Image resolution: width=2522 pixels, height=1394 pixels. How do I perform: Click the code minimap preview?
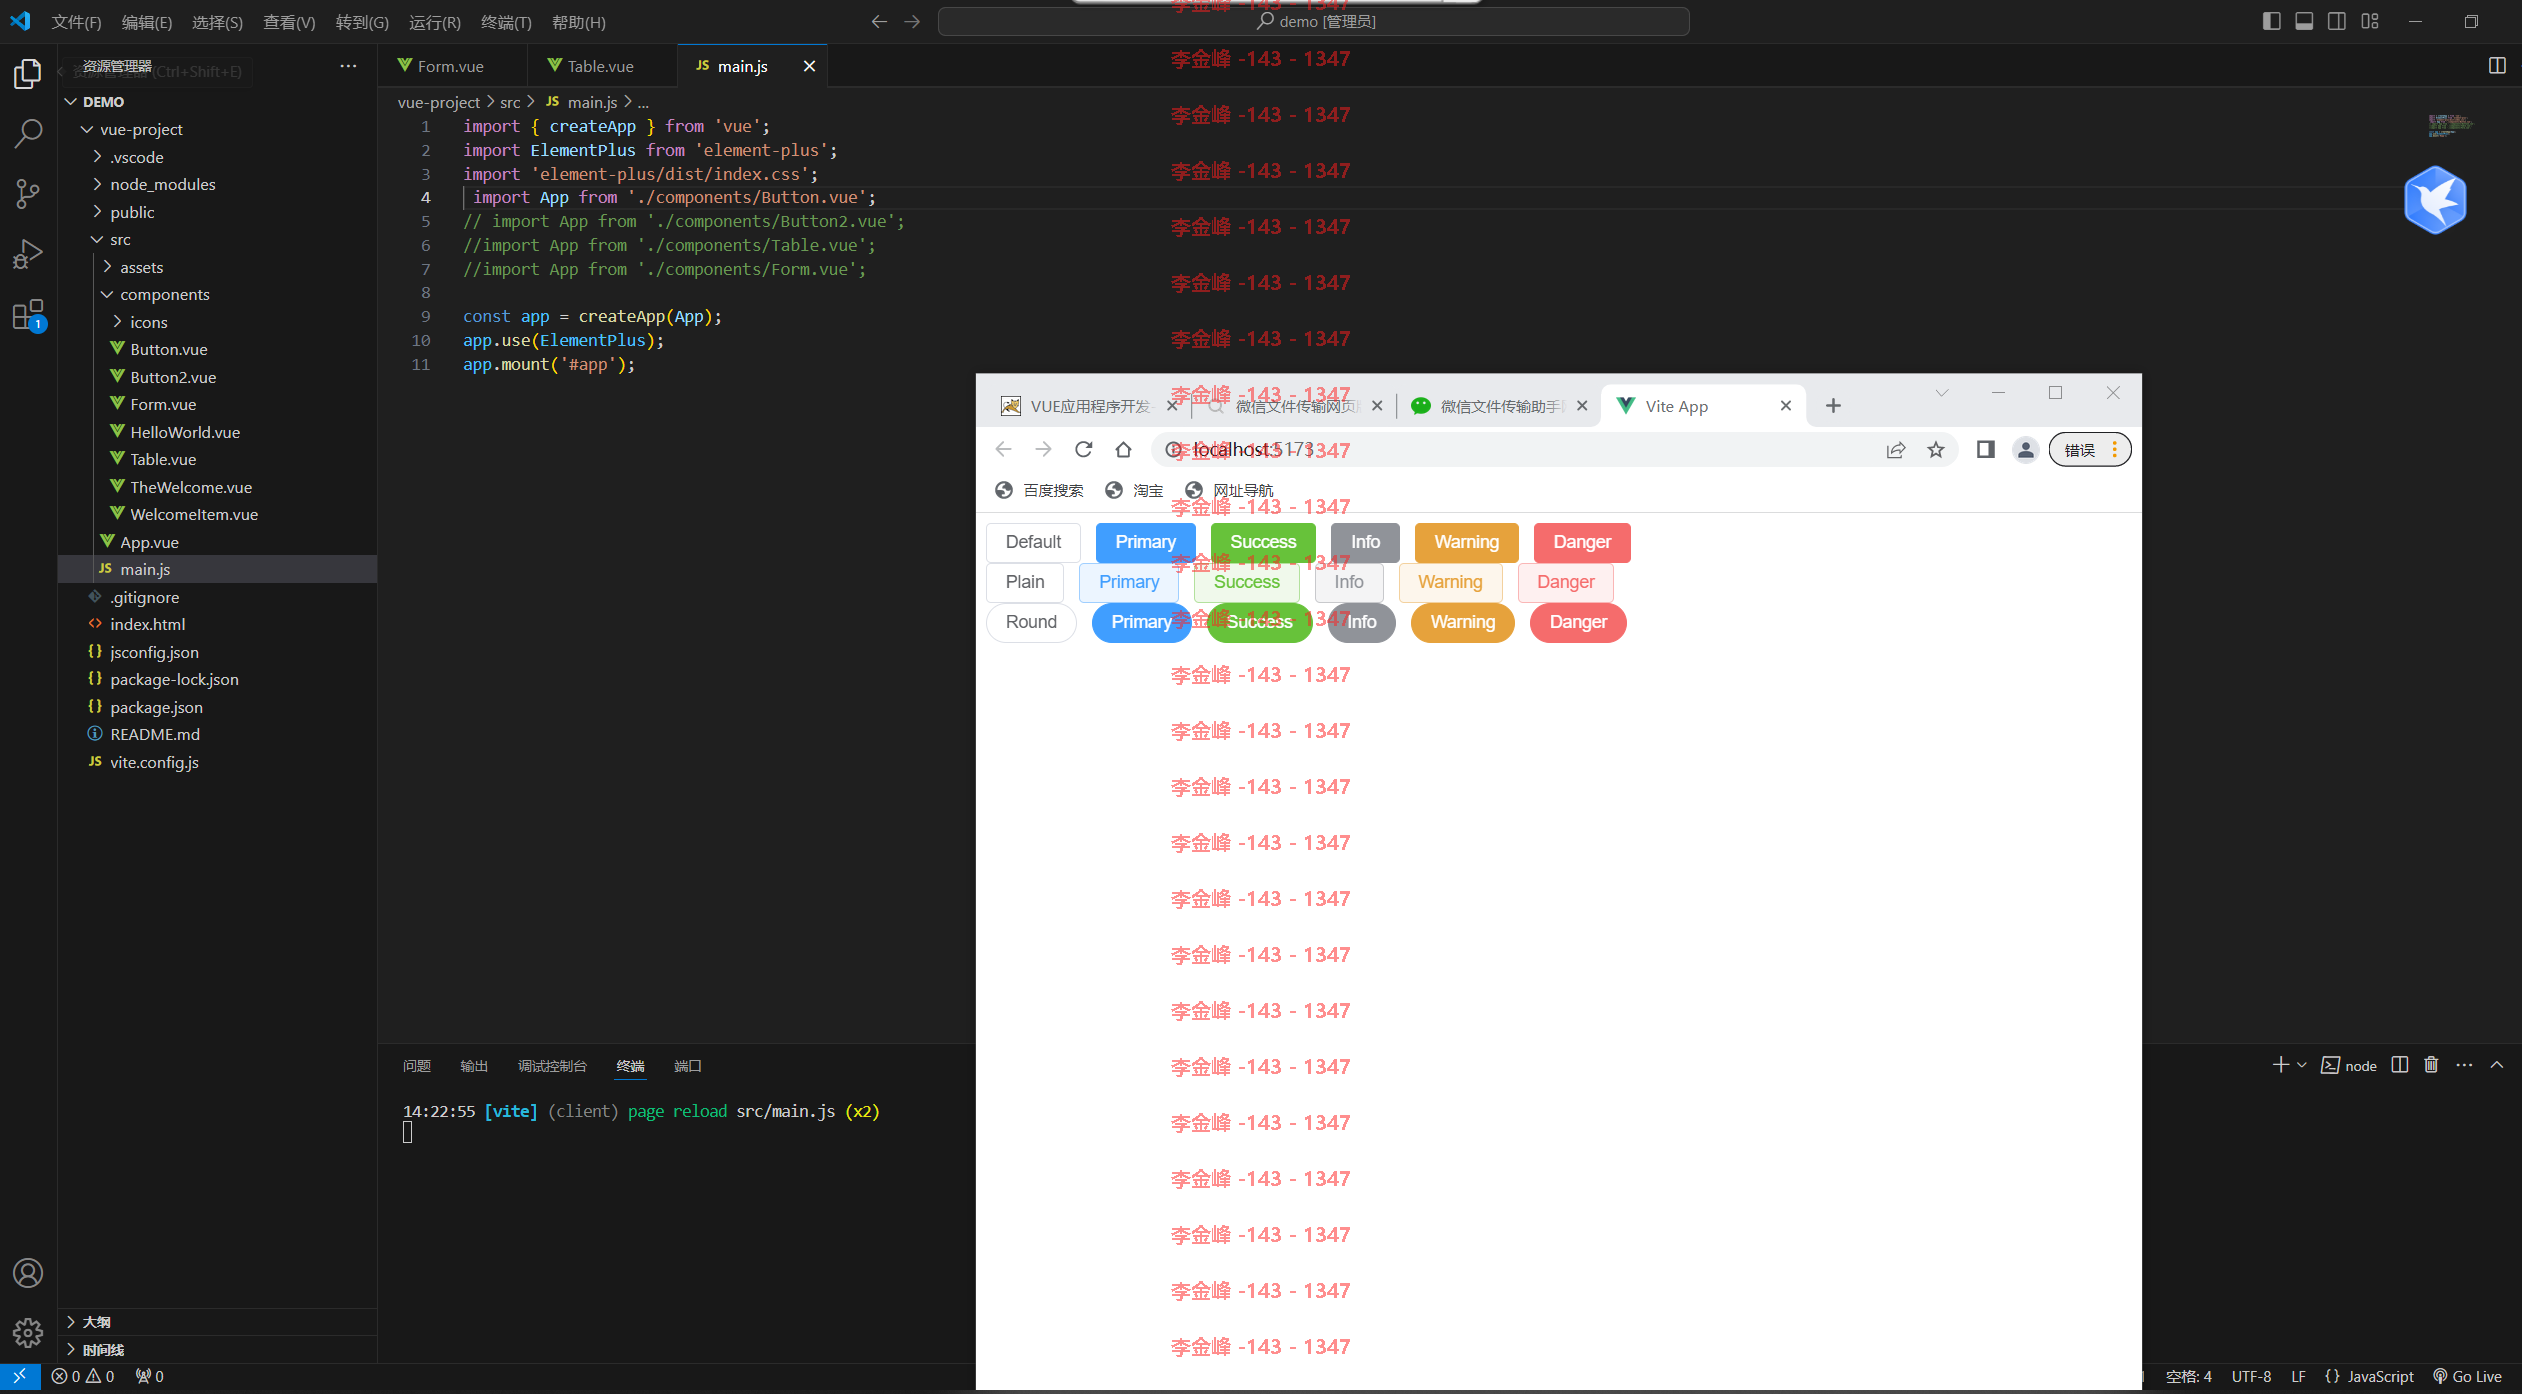coord(2449,124)
